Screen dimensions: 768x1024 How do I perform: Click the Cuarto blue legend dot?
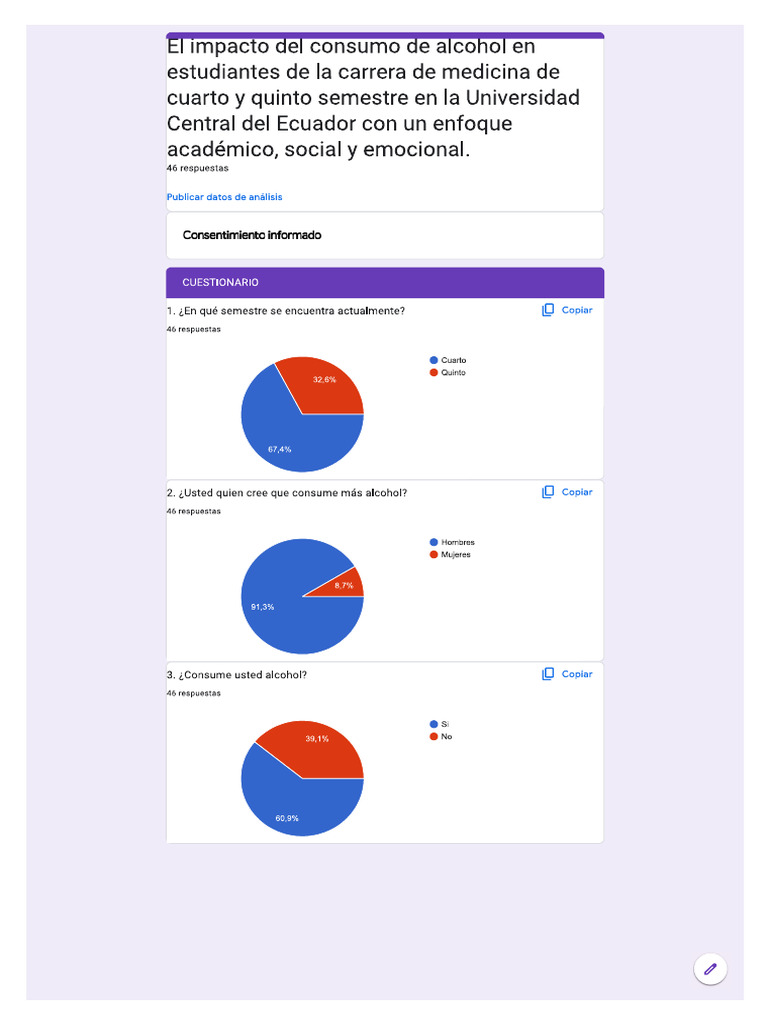pyautogui.click(x=434, y=360)
